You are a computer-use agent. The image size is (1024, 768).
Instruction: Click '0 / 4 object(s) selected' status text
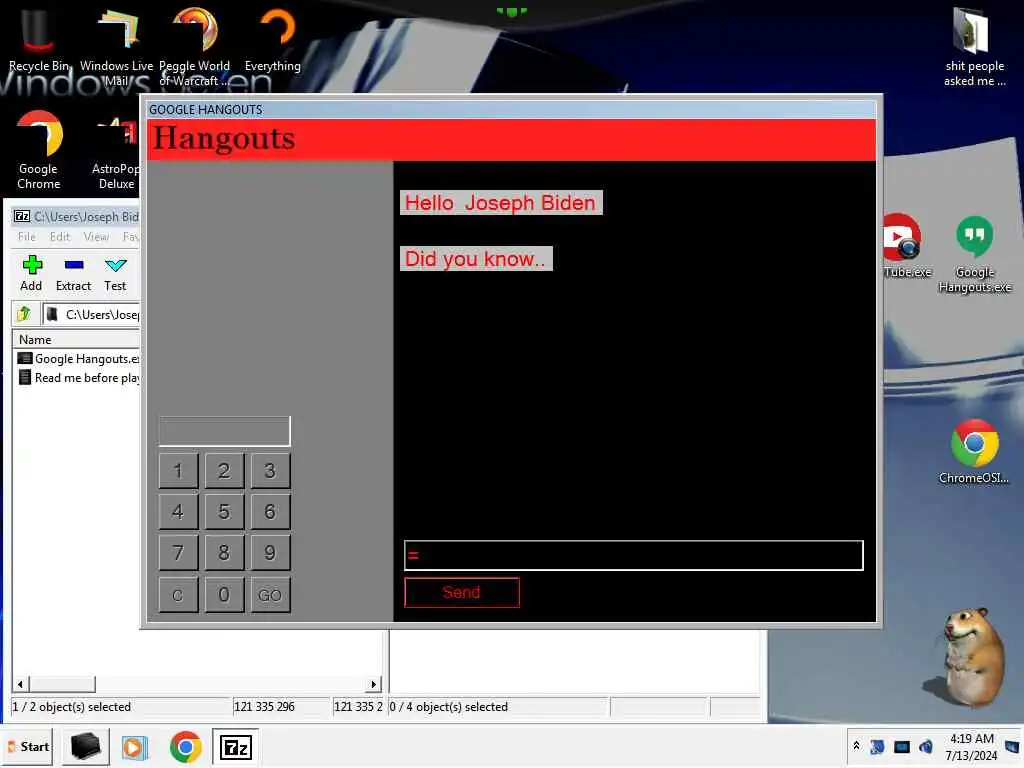(x=449, y=707)
